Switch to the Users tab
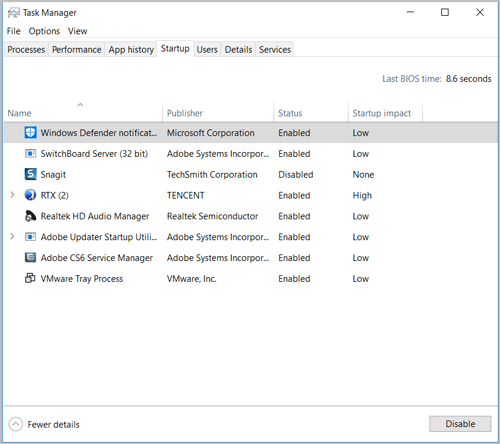The height and width of the screenshot is (444, 500). coord(207,49)
